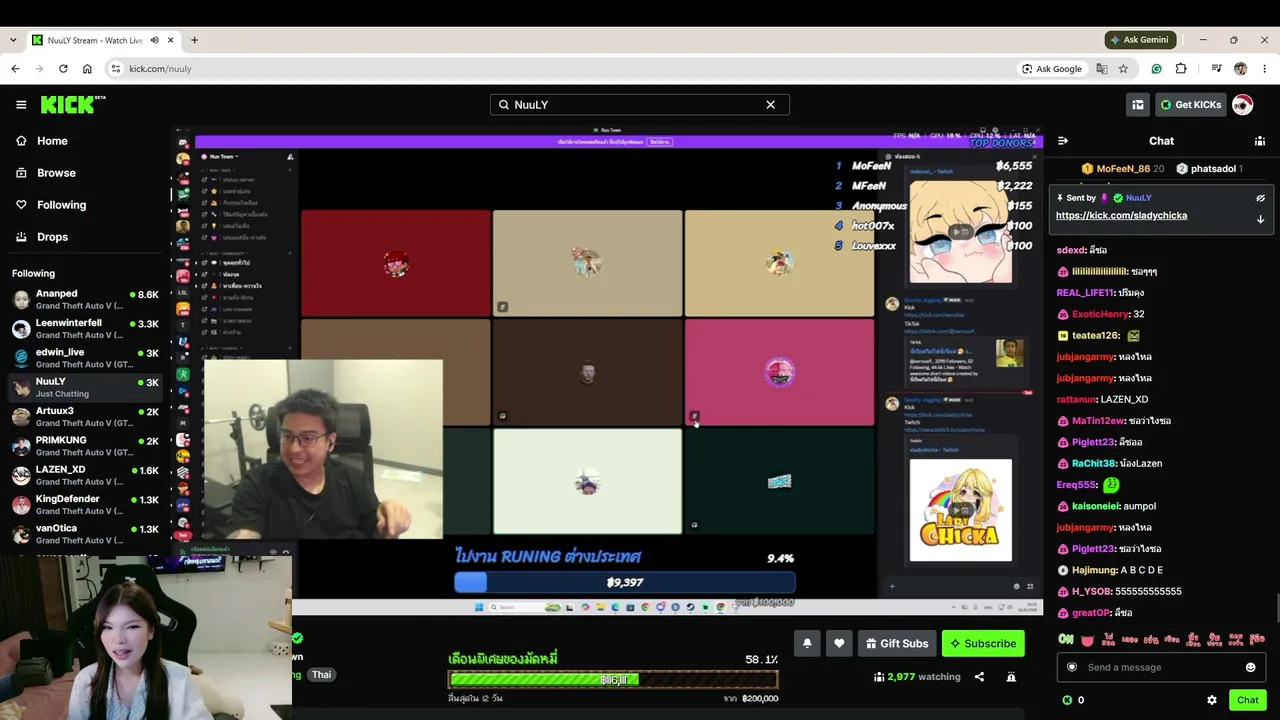Mute the NuuLY Stream tab audio
This screenshot has width=1280, height=720.
154,40
